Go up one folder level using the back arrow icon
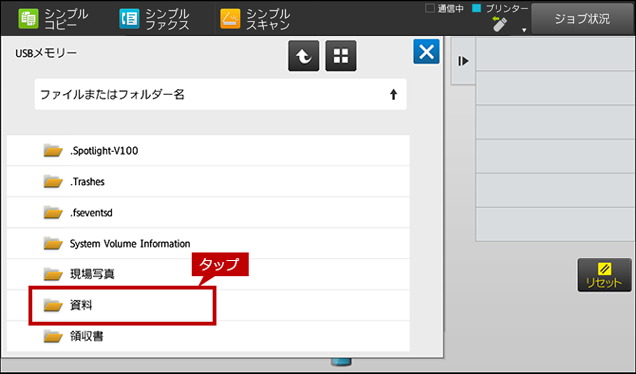The image size is (636, 374). pyautogui.click(x=303, y=56)
